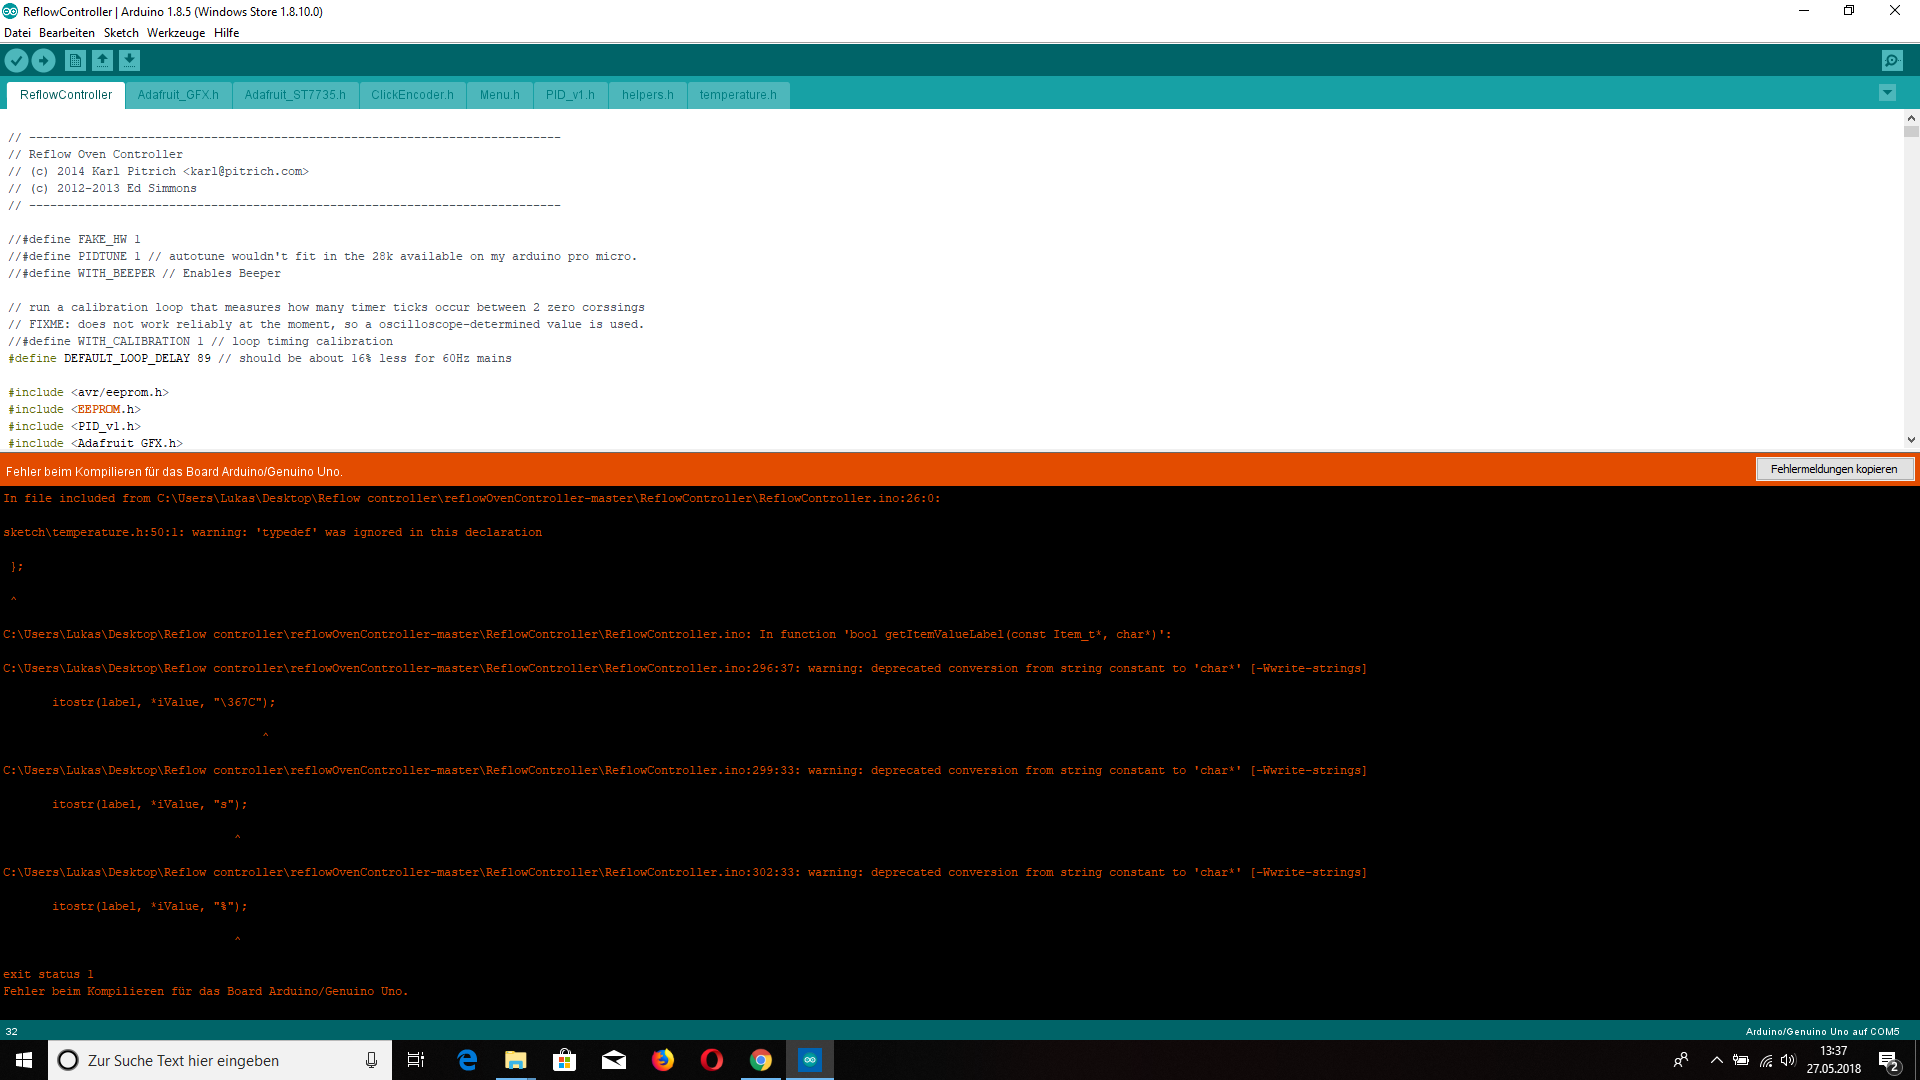Open the Sketch menu

point(121,33)
